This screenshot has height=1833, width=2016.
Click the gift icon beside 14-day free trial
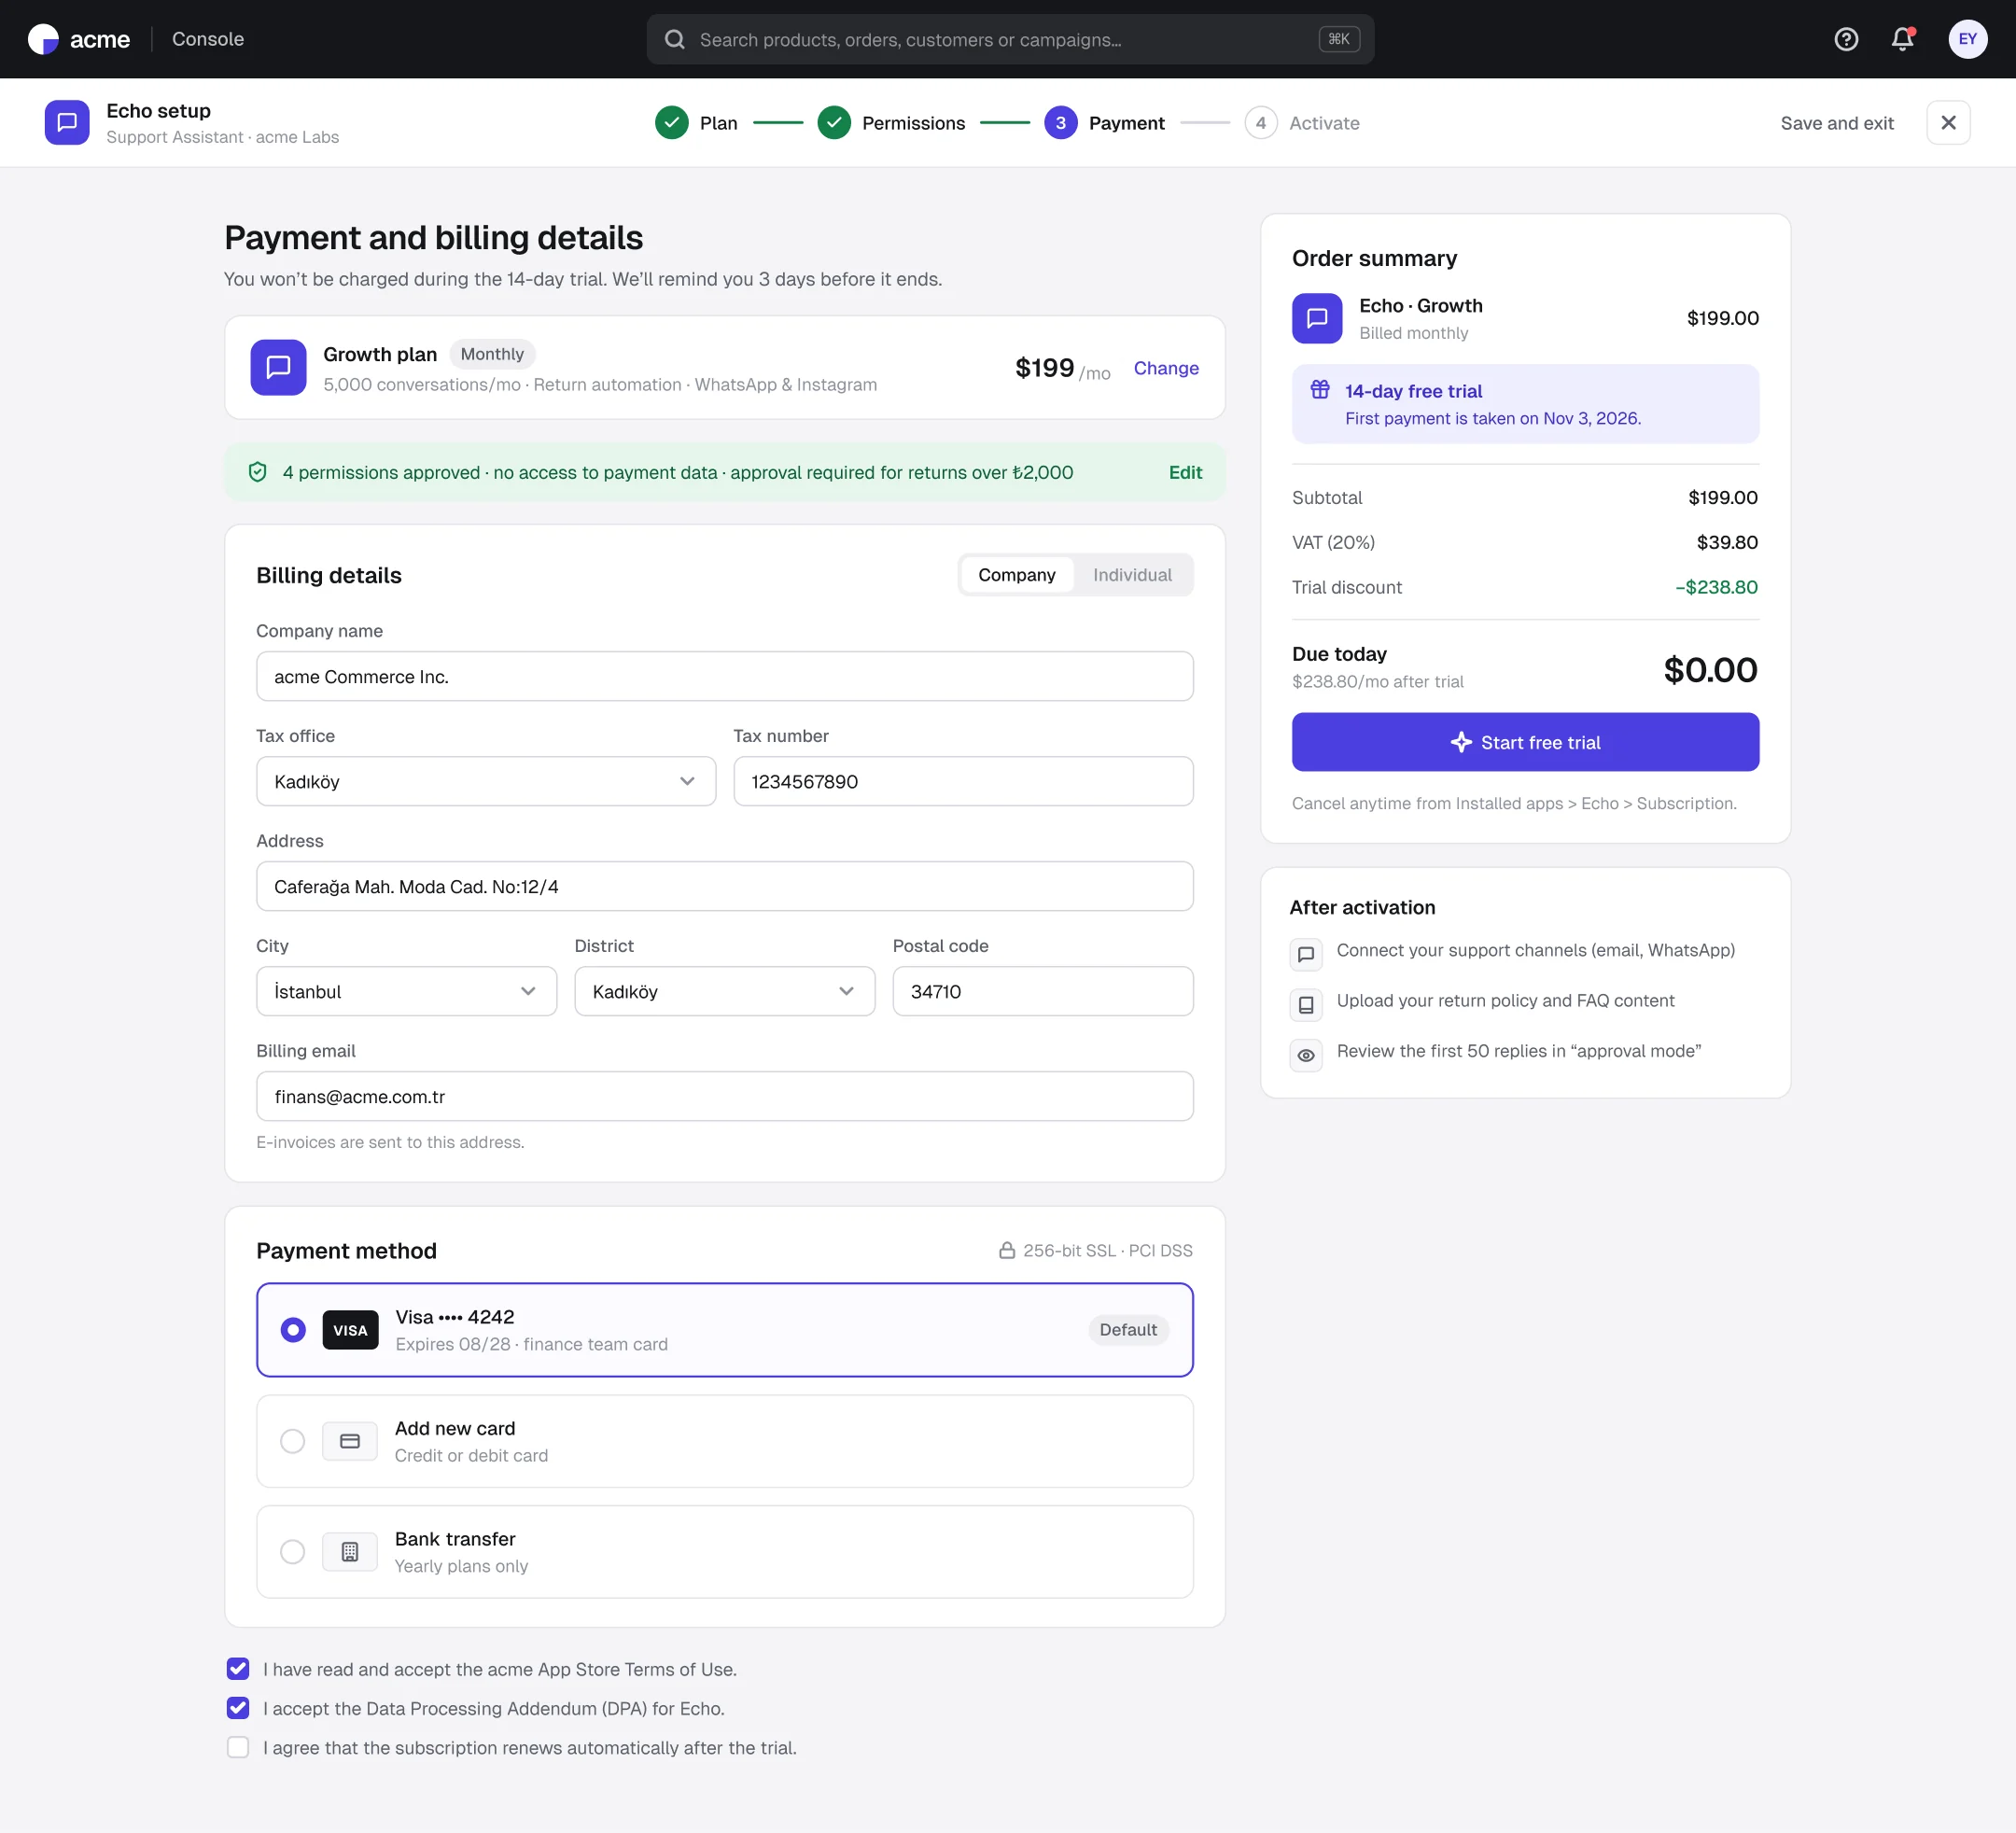(x=1320, y=390)
